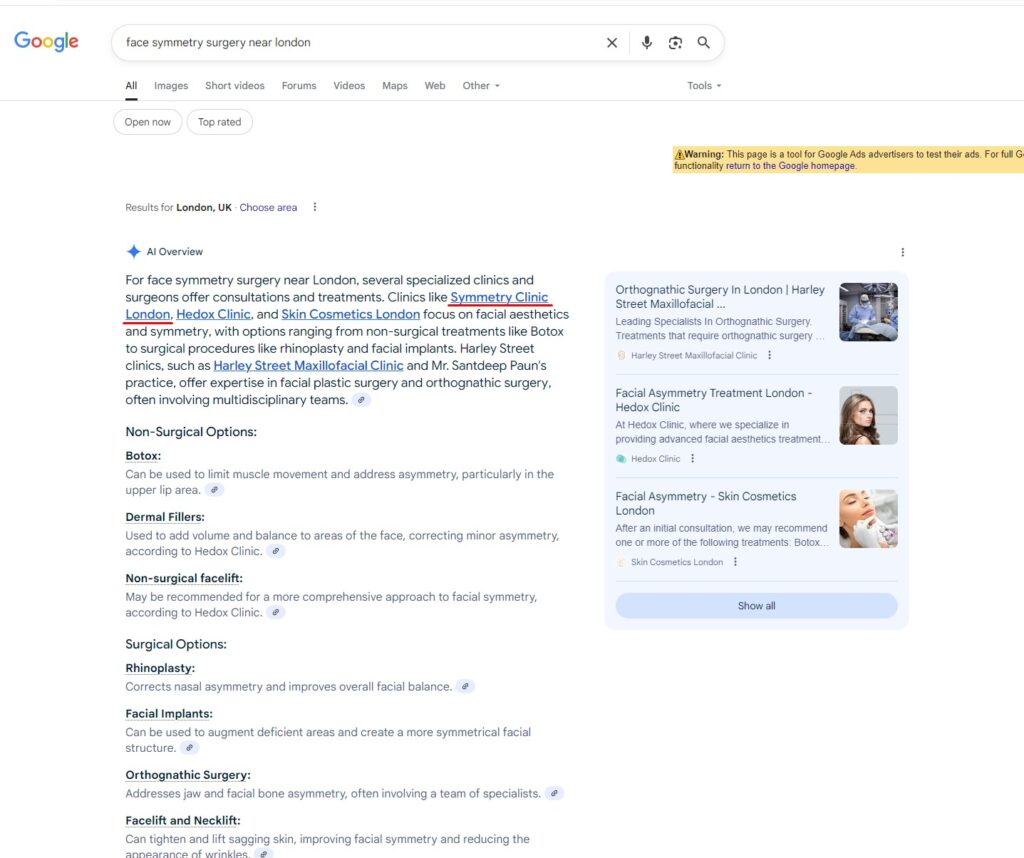Click the 'Non-Surgical Options:' heading text

[191, 432]
